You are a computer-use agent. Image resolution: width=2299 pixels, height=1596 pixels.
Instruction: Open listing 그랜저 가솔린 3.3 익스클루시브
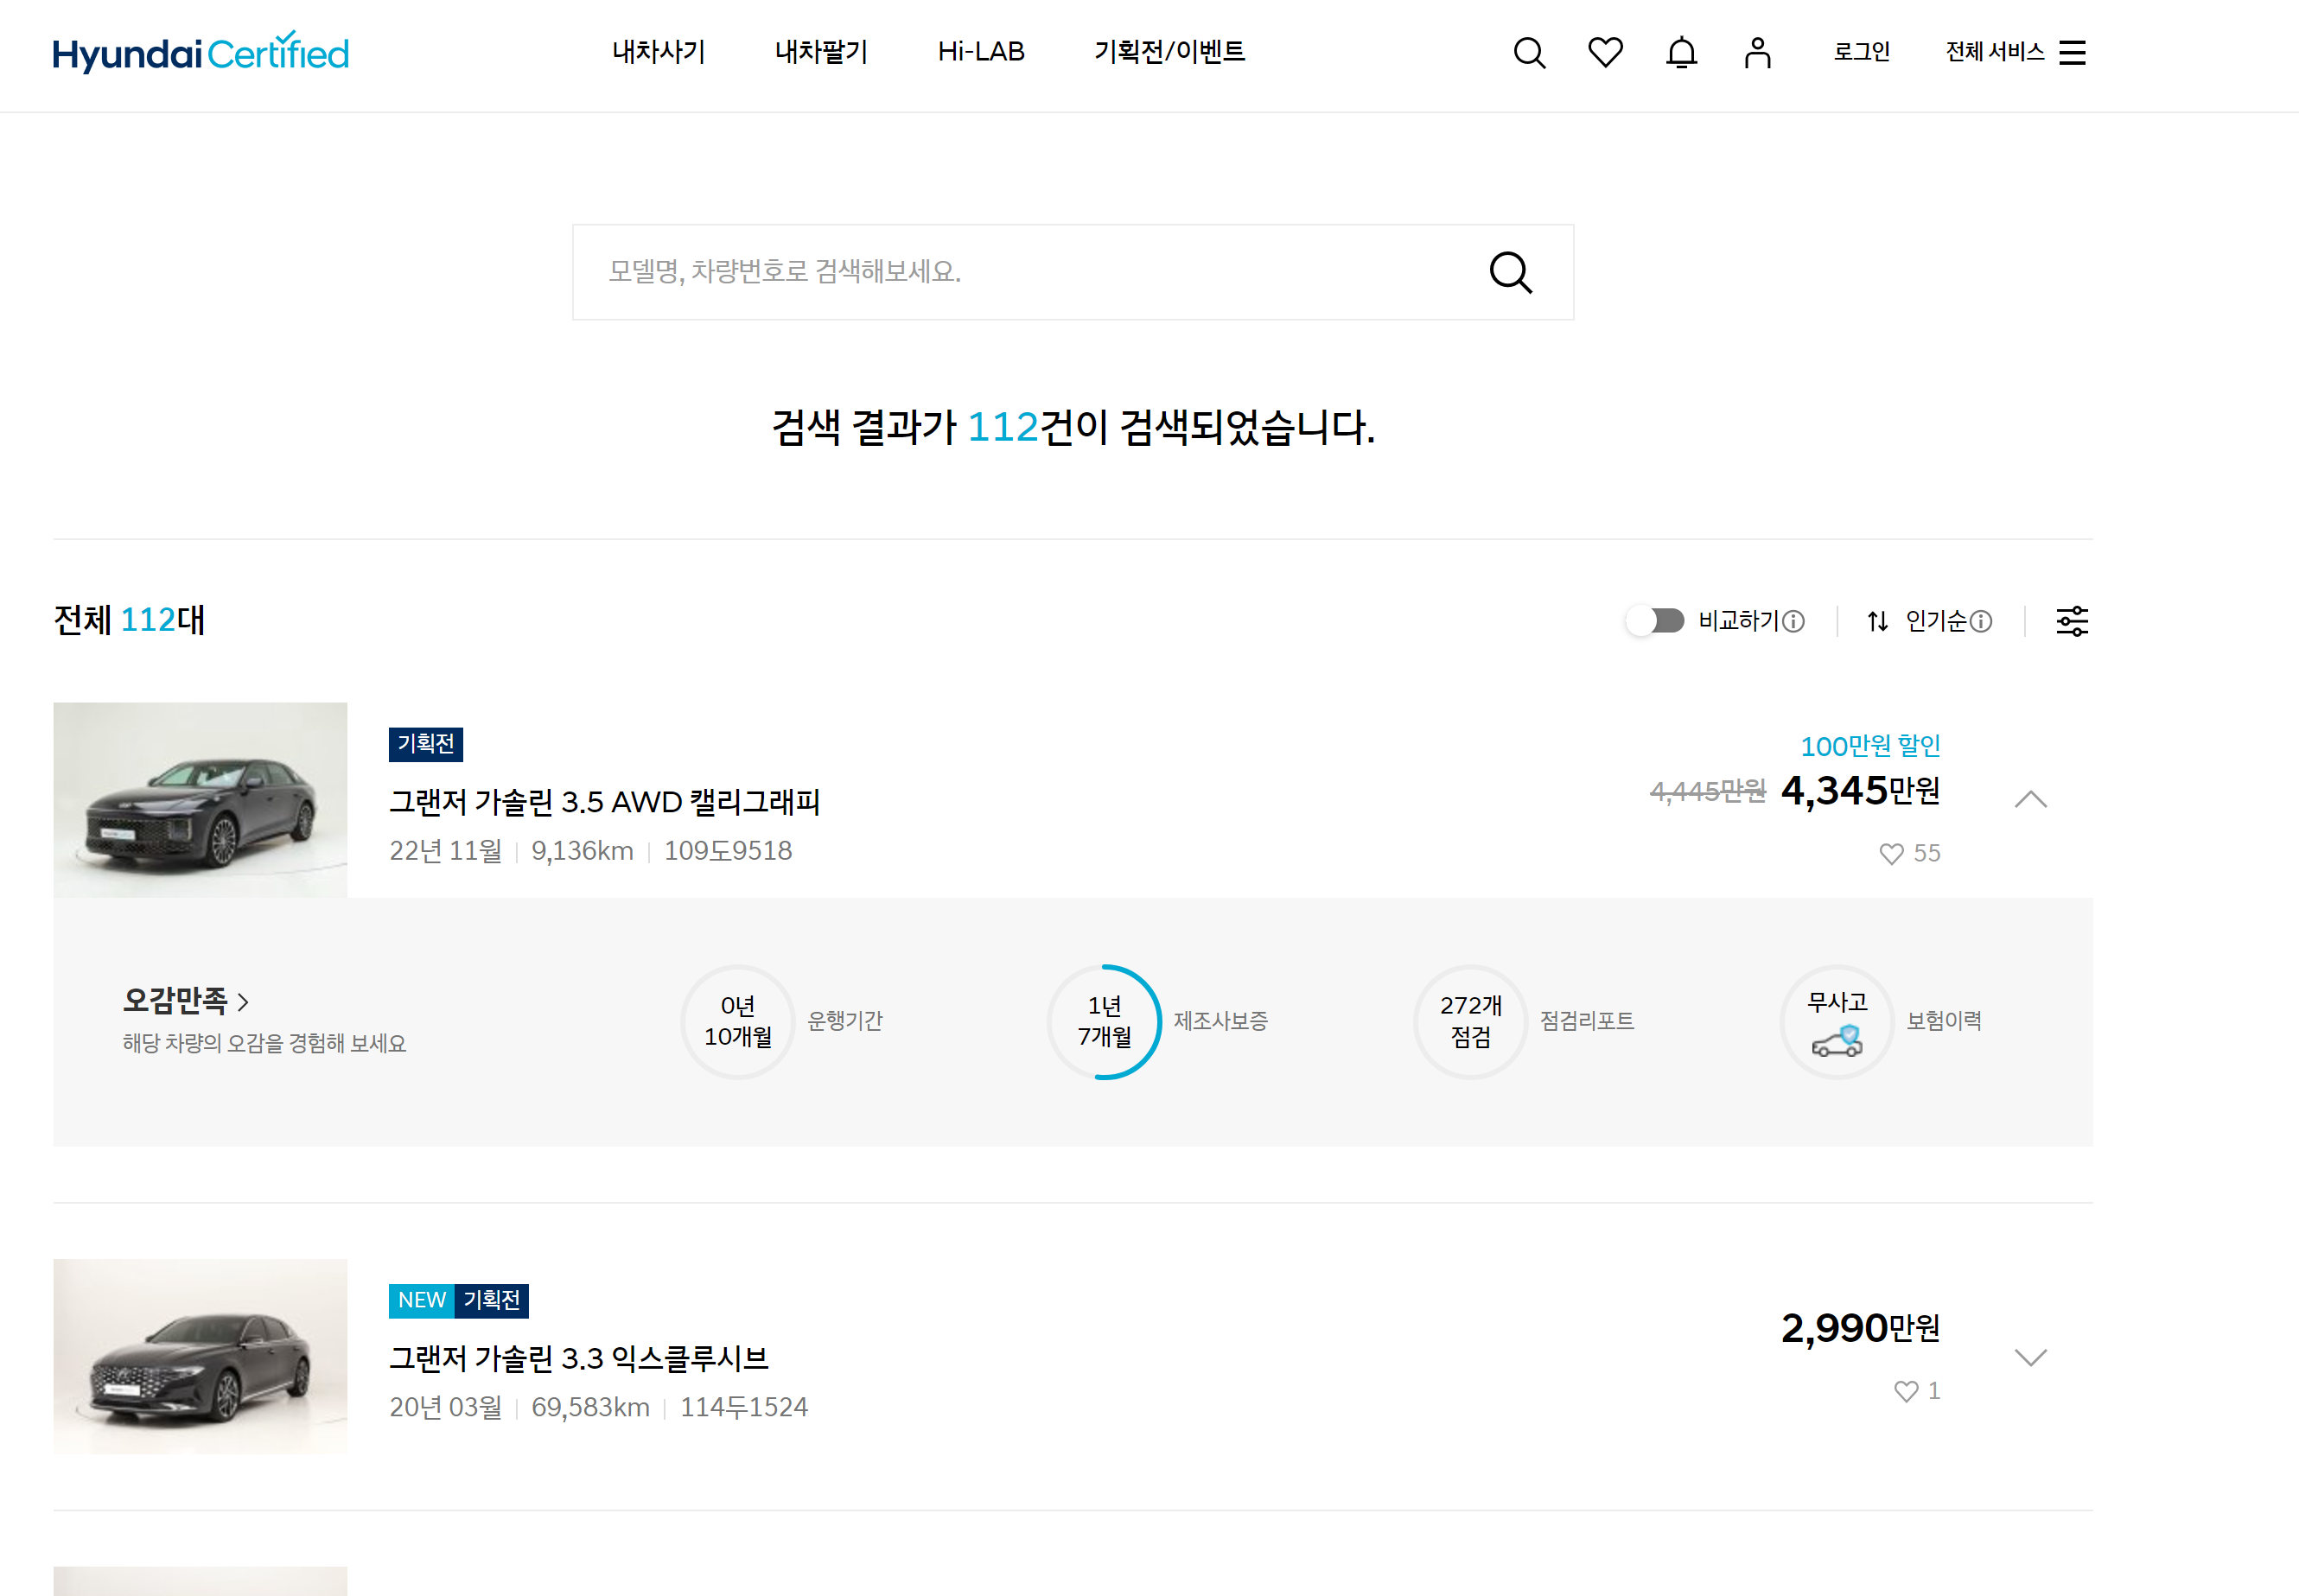[579, 1359]
